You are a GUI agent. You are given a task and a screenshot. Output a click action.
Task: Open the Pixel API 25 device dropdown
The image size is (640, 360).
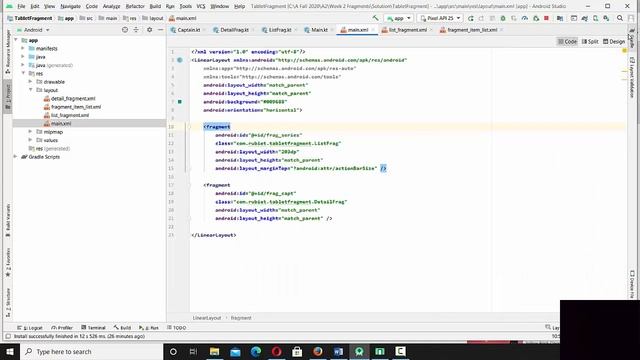440,18
